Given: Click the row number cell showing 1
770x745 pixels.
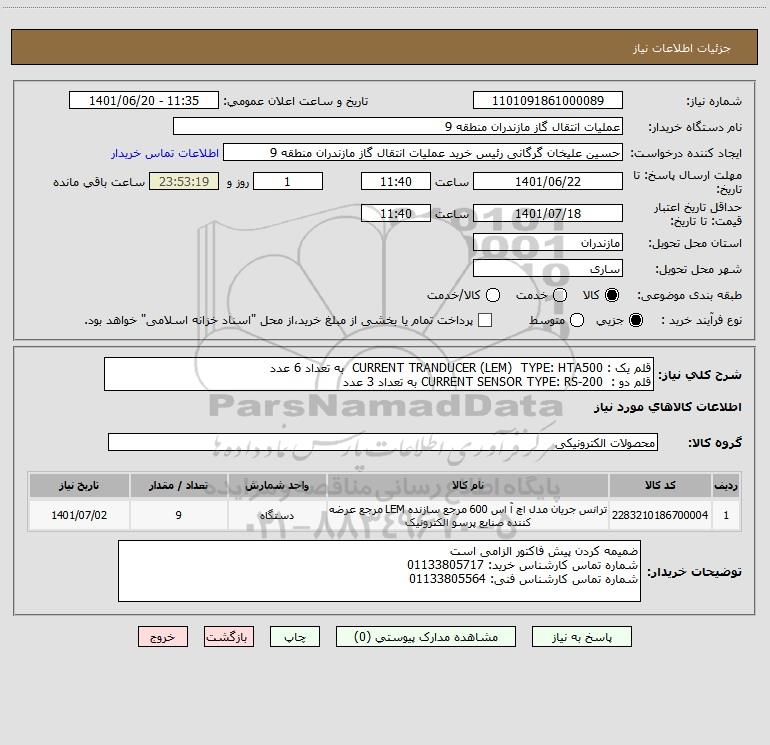Looking at the screenshot, I should tap(726, 515).
